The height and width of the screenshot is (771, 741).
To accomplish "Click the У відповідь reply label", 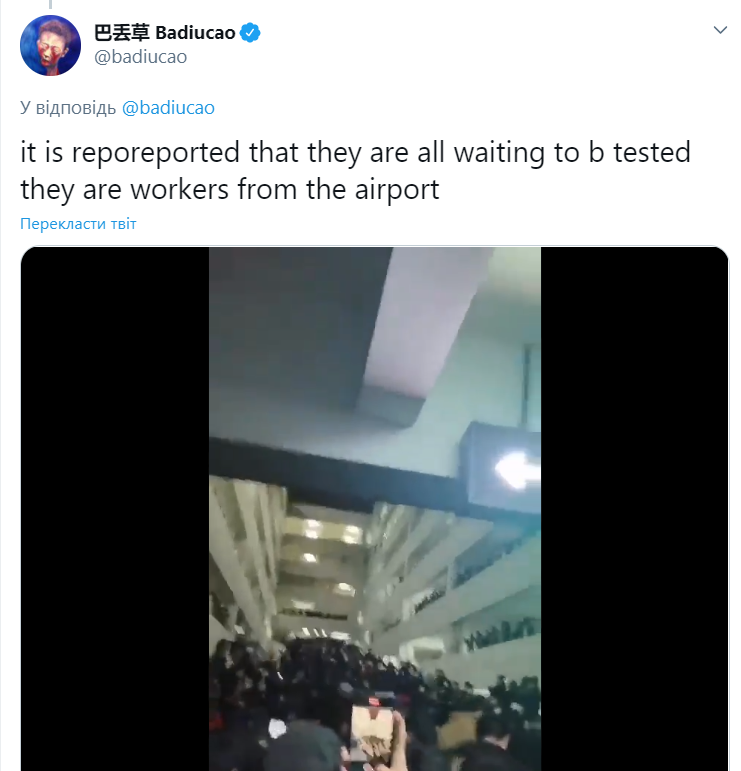I will click(x=68, y=108).
